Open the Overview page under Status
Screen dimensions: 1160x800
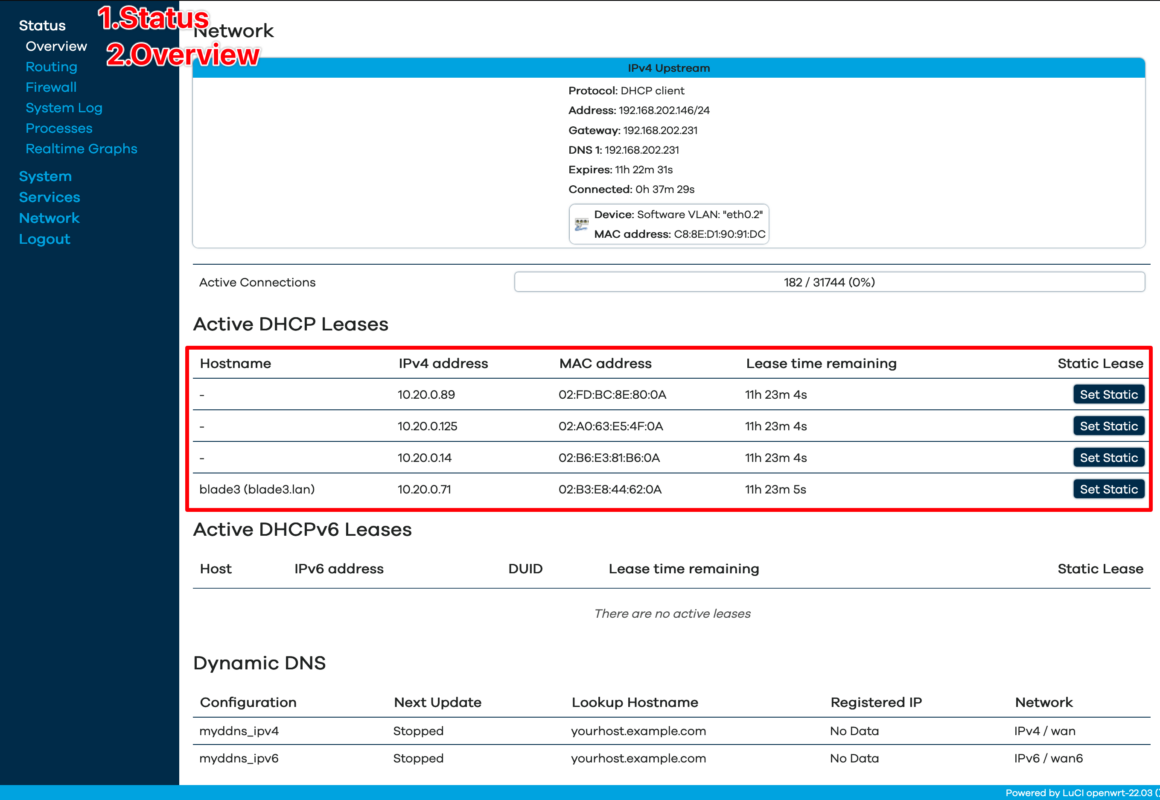tap(56, 46)
